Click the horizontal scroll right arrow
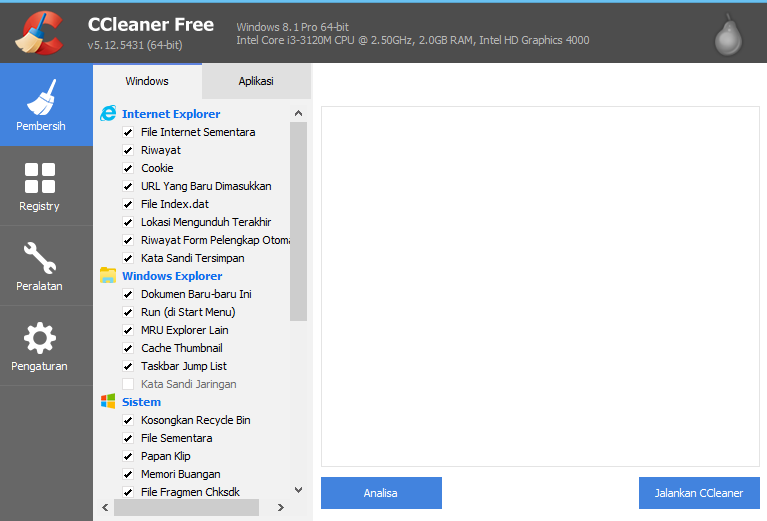 (x=280, y=508)
